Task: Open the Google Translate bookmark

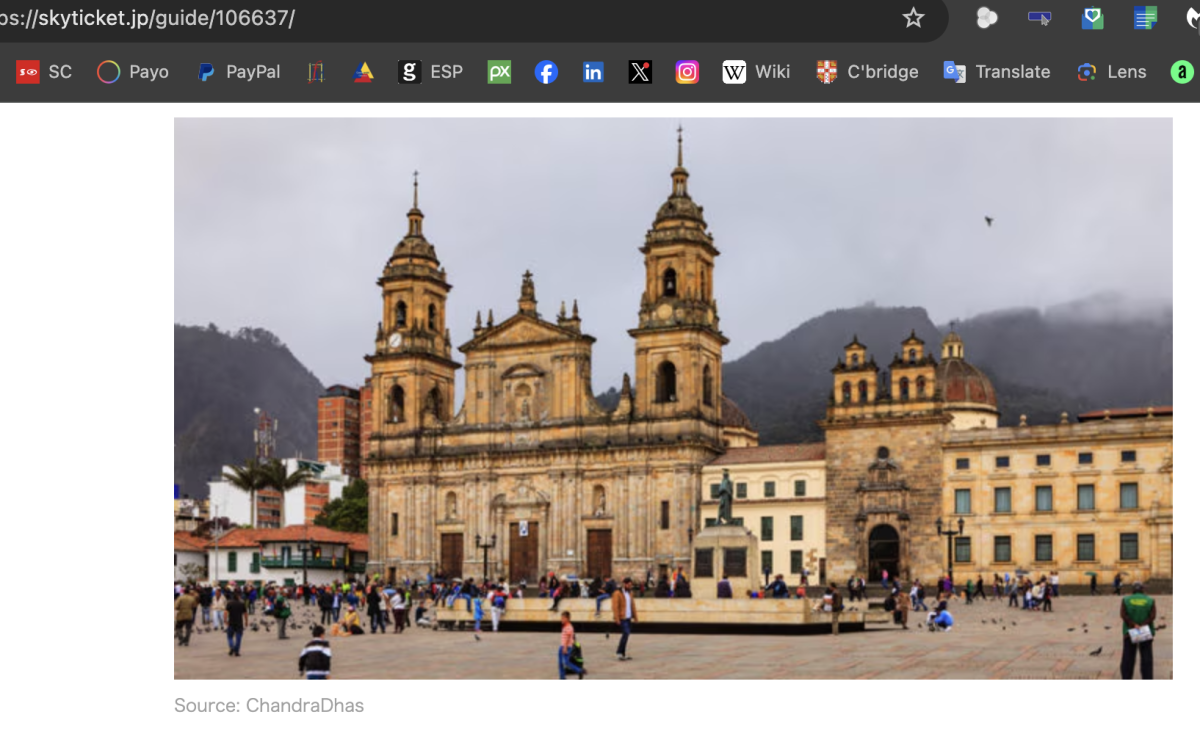Action: coord(997,72)
